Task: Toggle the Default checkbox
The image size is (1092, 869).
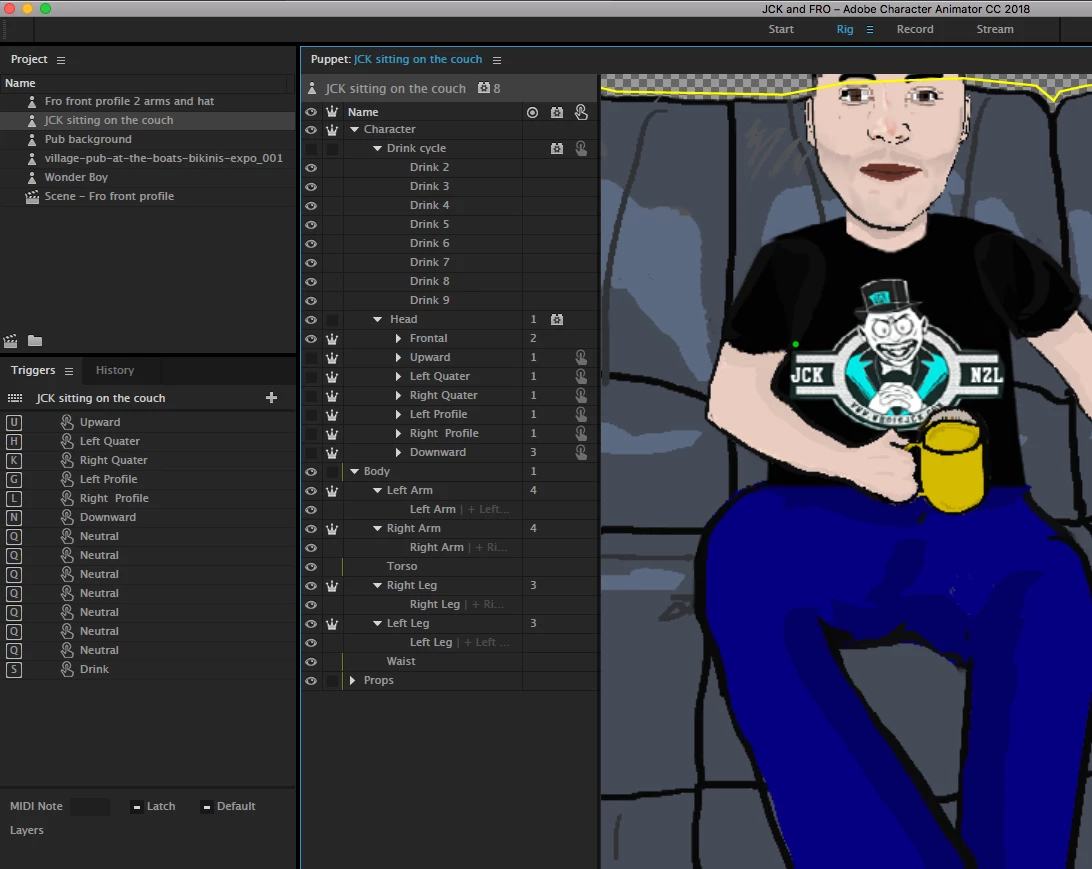Action: tap(207, 807)
